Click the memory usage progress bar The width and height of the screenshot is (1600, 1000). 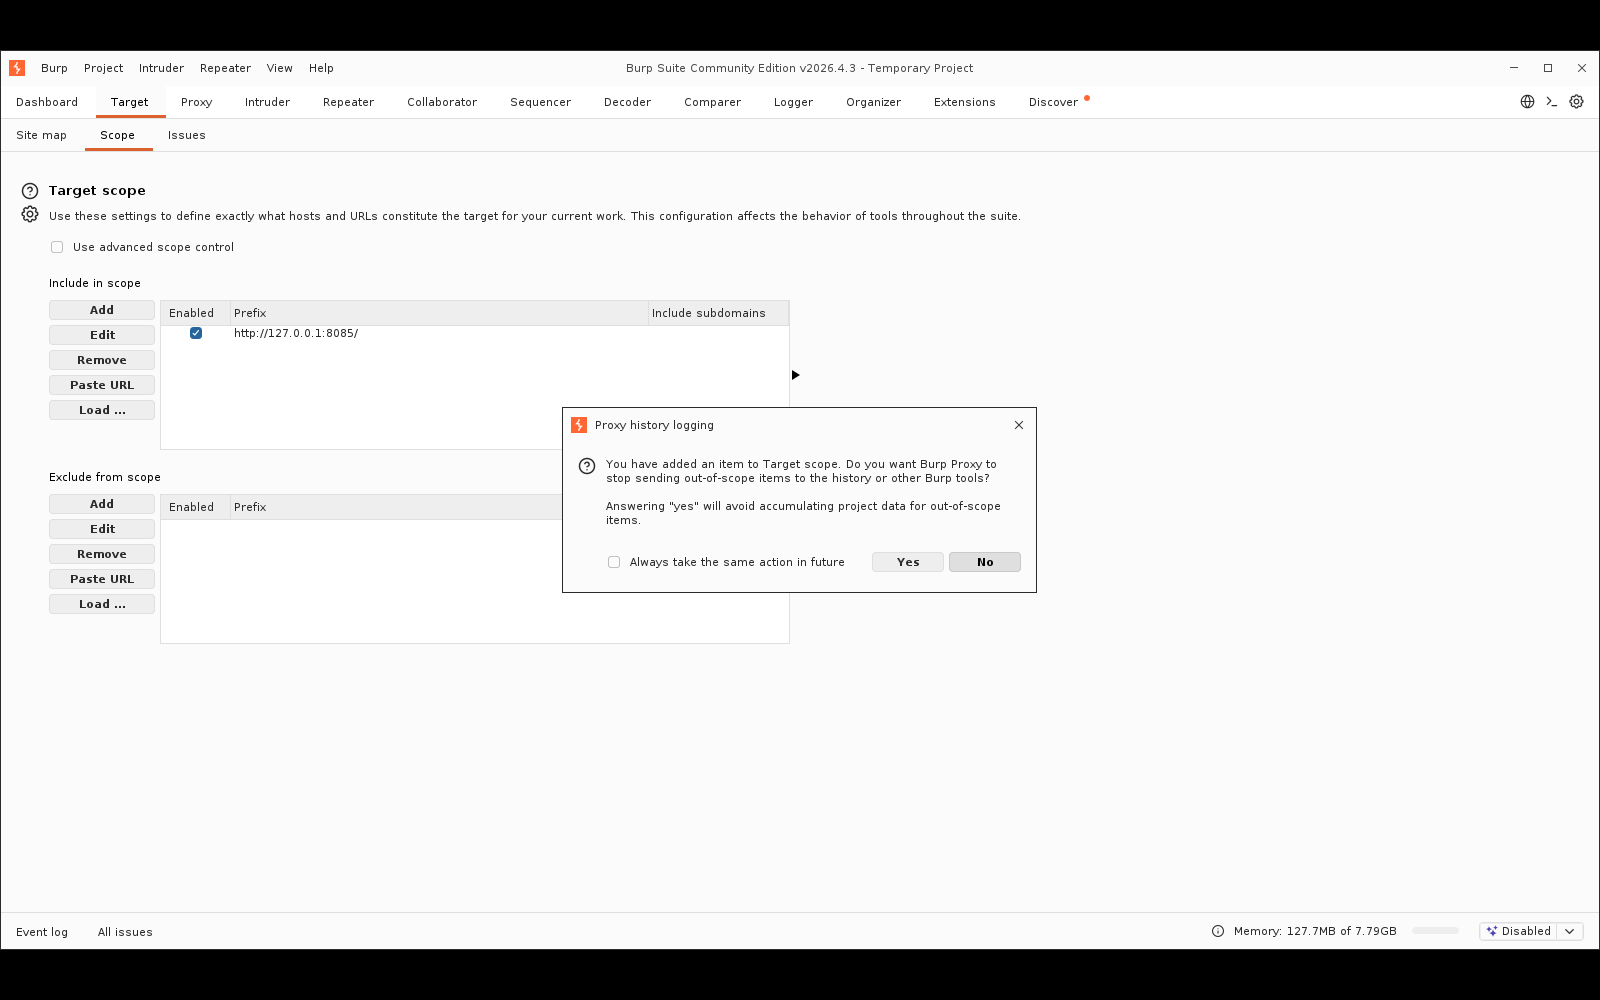pos(1435,931)
